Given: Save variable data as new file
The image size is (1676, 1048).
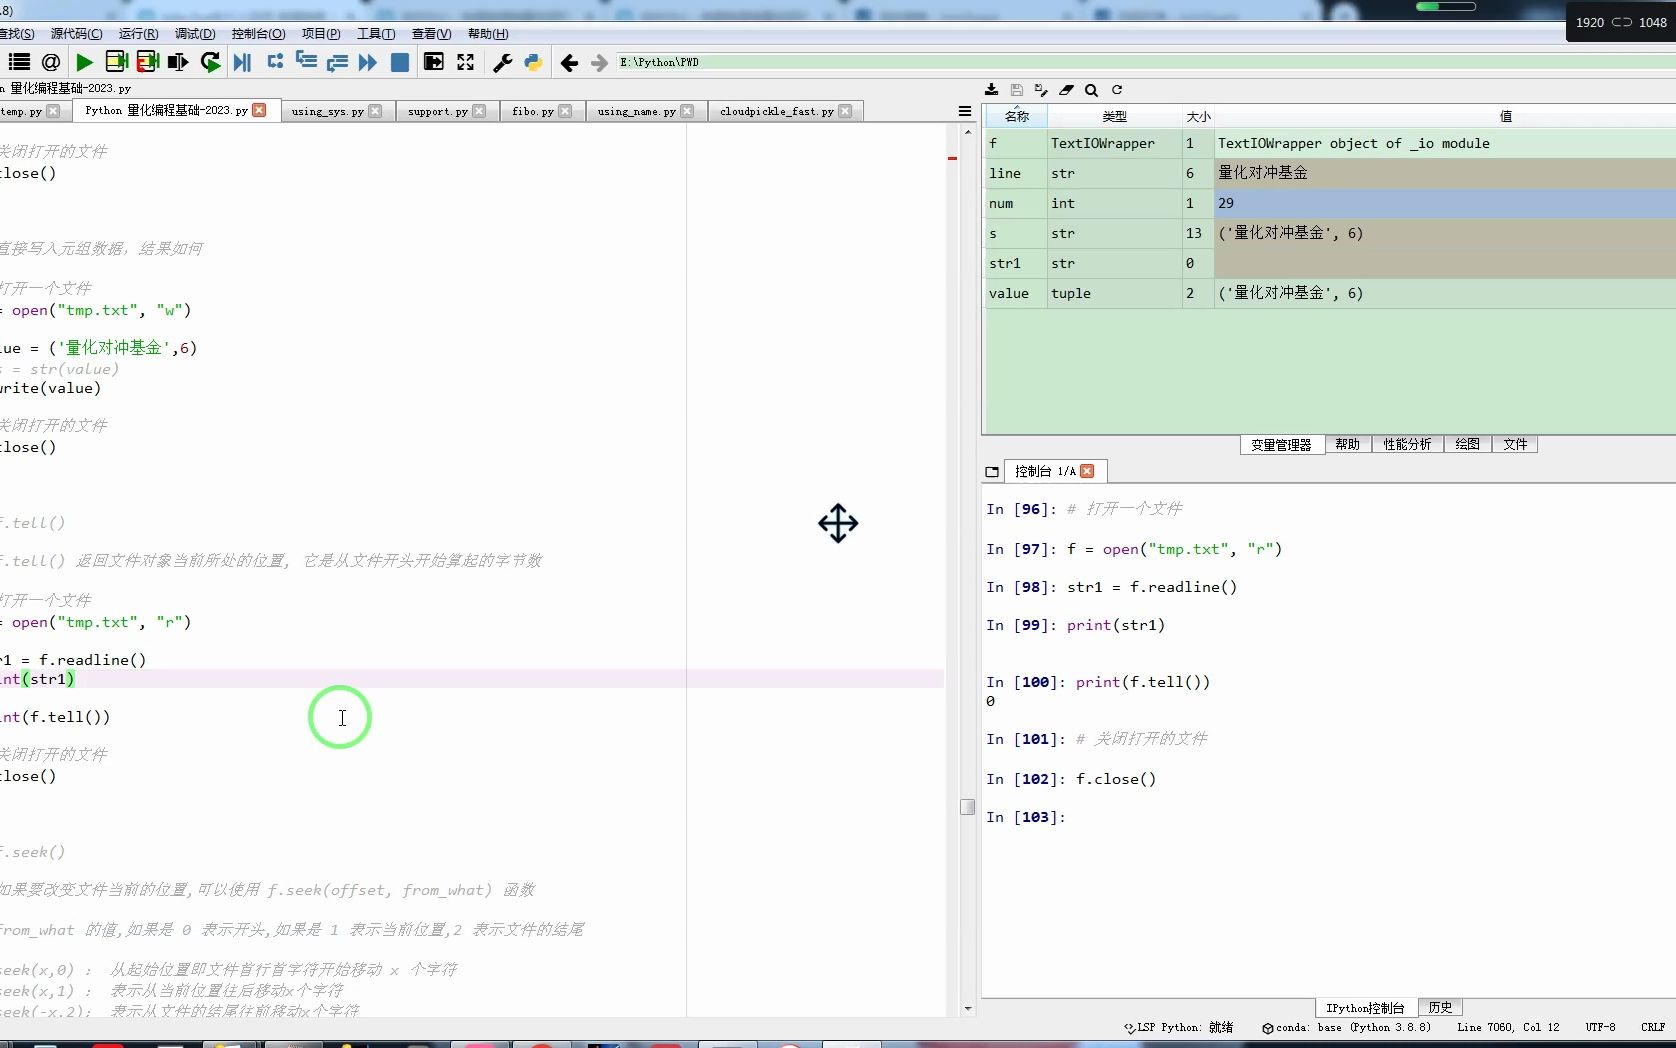Looking at the screenshot, I should (x=1041, y=89).
